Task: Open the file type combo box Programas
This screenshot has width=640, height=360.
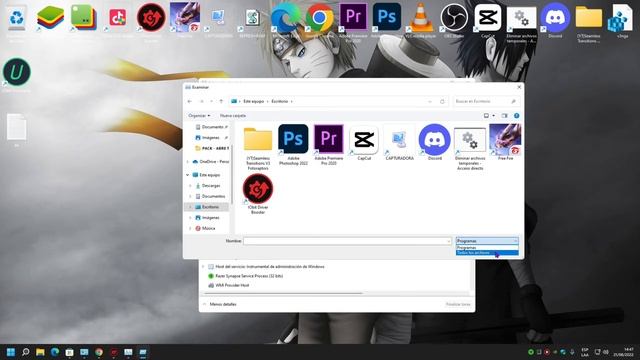Action: (x=487, y=241)
